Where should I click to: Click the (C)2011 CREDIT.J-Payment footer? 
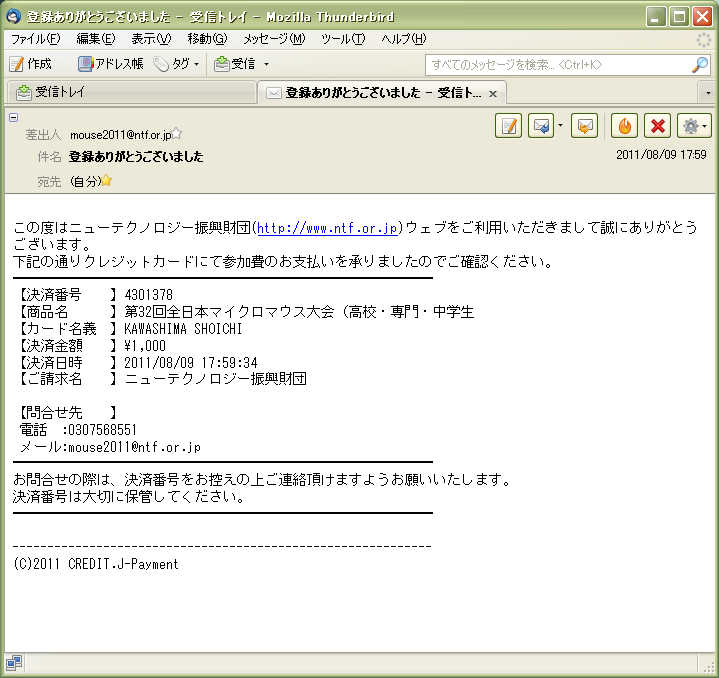point(95,564)
